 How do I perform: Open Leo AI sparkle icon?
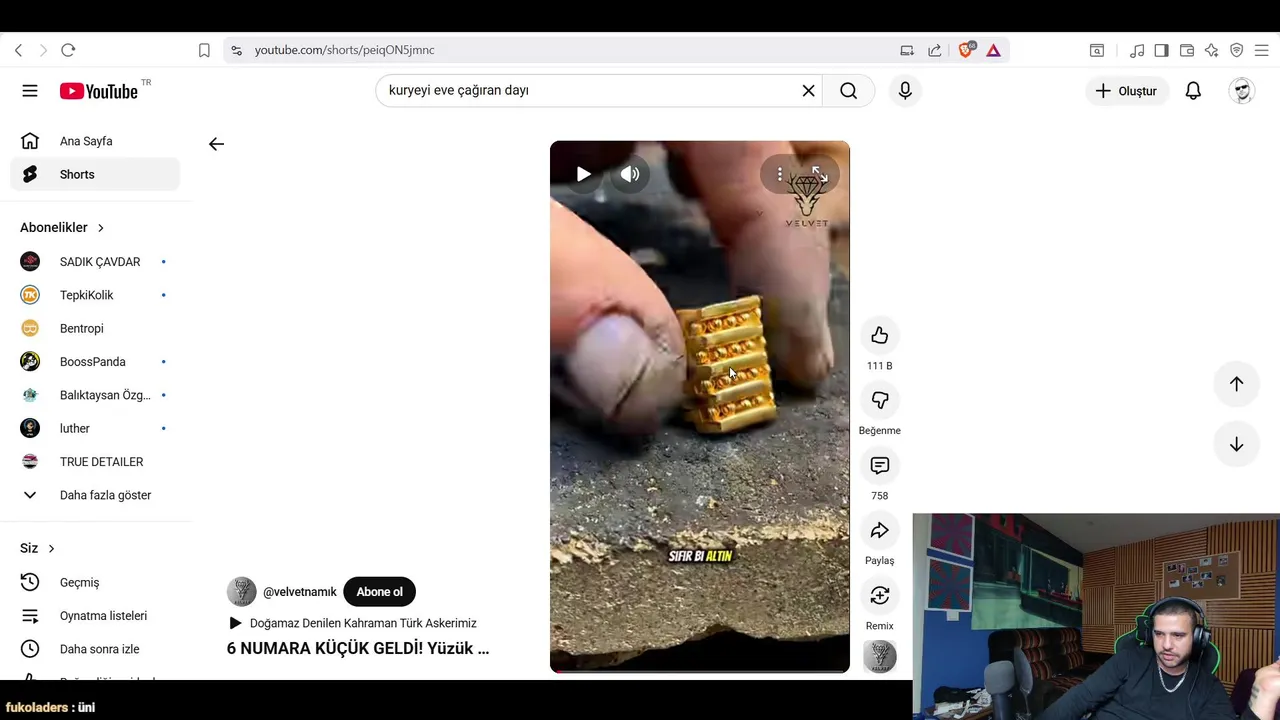1211,50
